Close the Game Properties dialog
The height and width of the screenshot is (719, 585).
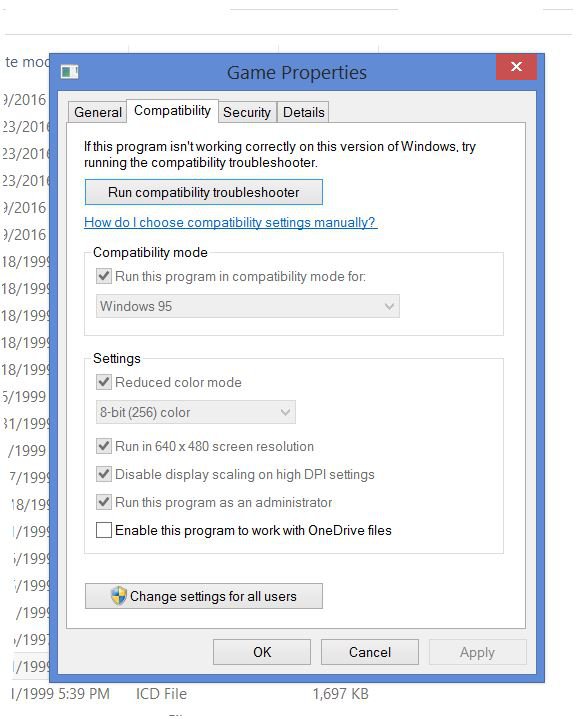point(517,67)
